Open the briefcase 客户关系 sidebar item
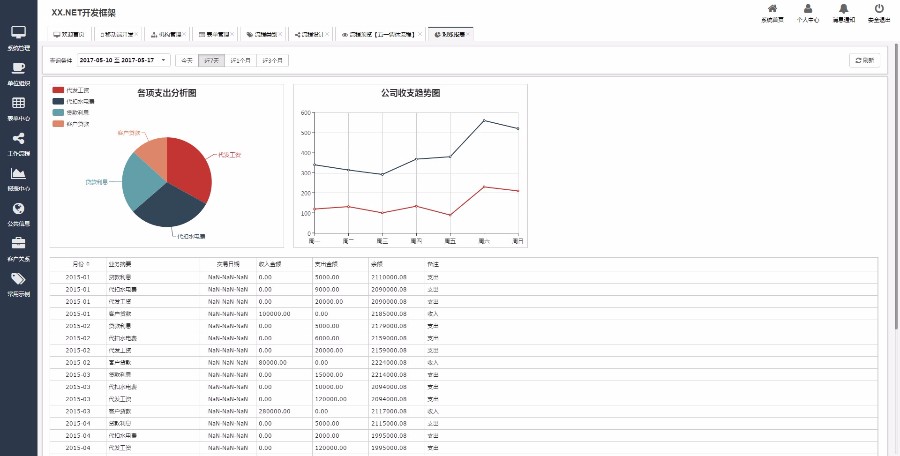Screen dimensions: 900x456 click(18, 249)
